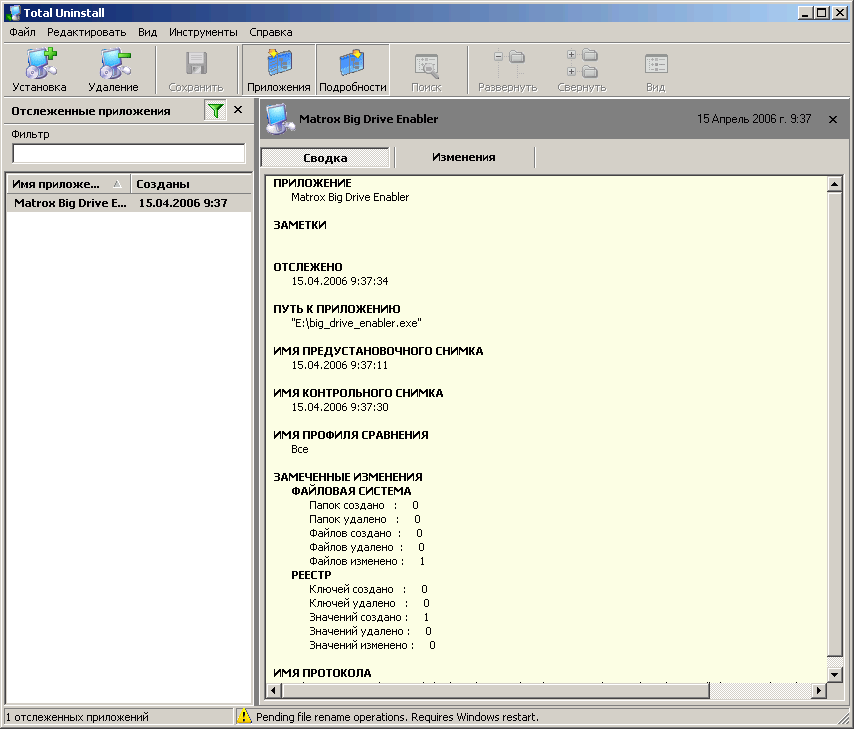Click the Вид toolbar icon

point(656,70)
